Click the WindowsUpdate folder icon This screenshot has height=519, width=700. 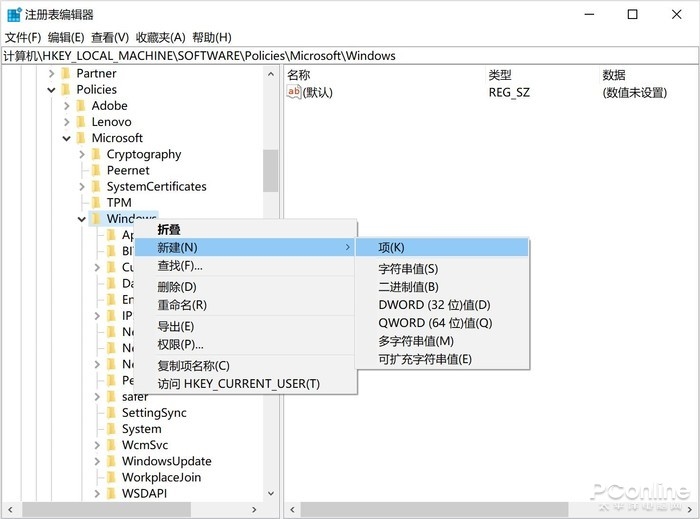click(112, 461)
